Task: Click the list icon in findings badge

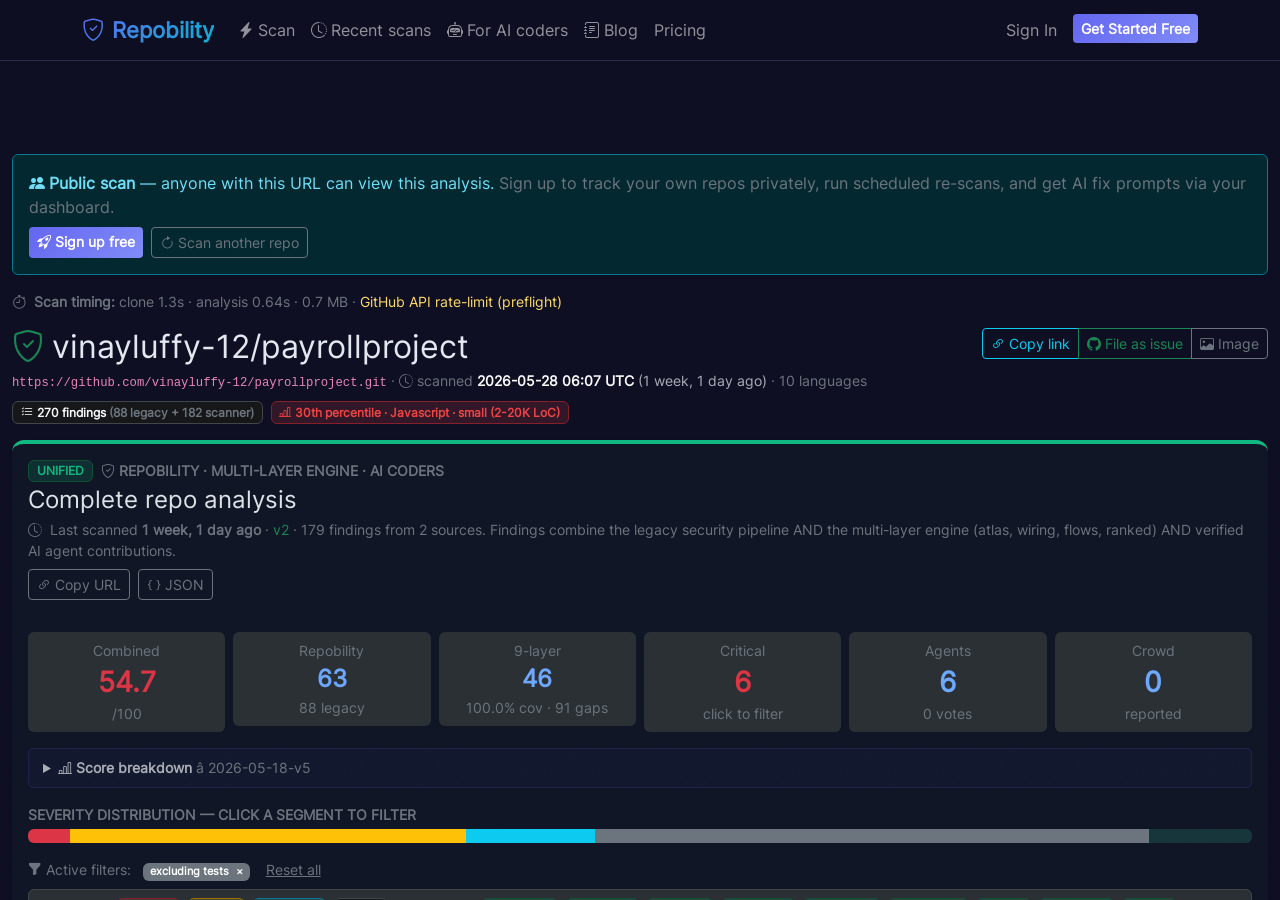Action: click(27, 412)
